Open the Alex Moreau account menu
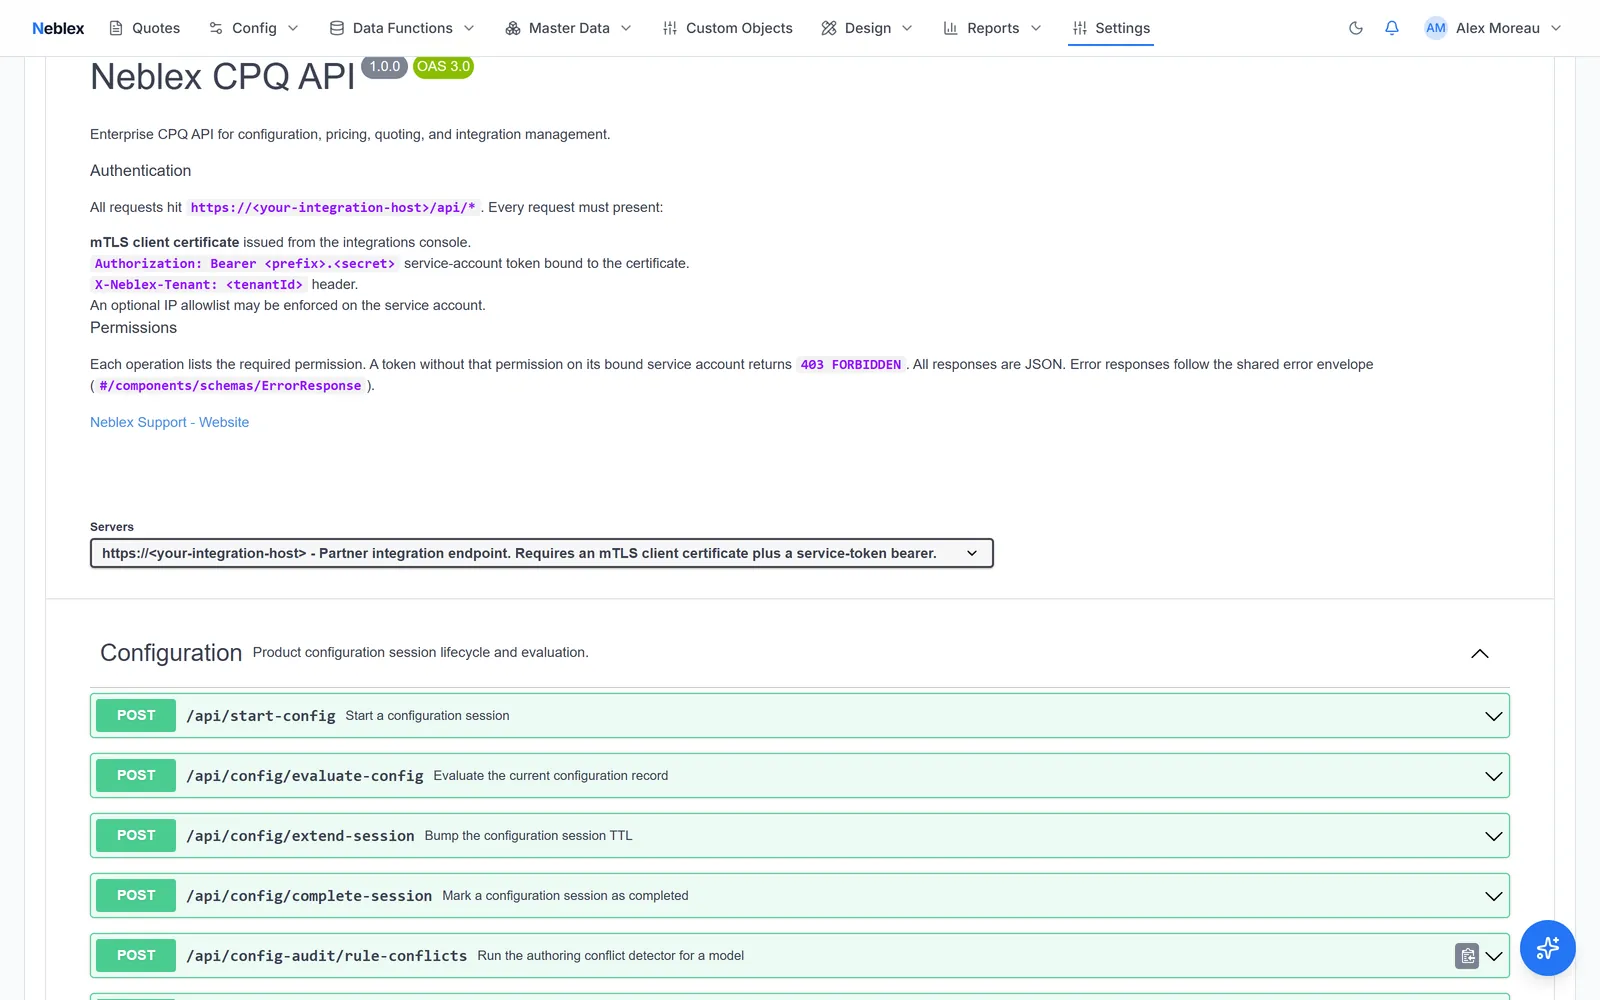The height and width of the screenshot is (1000, 1600). click(1493, 28)
